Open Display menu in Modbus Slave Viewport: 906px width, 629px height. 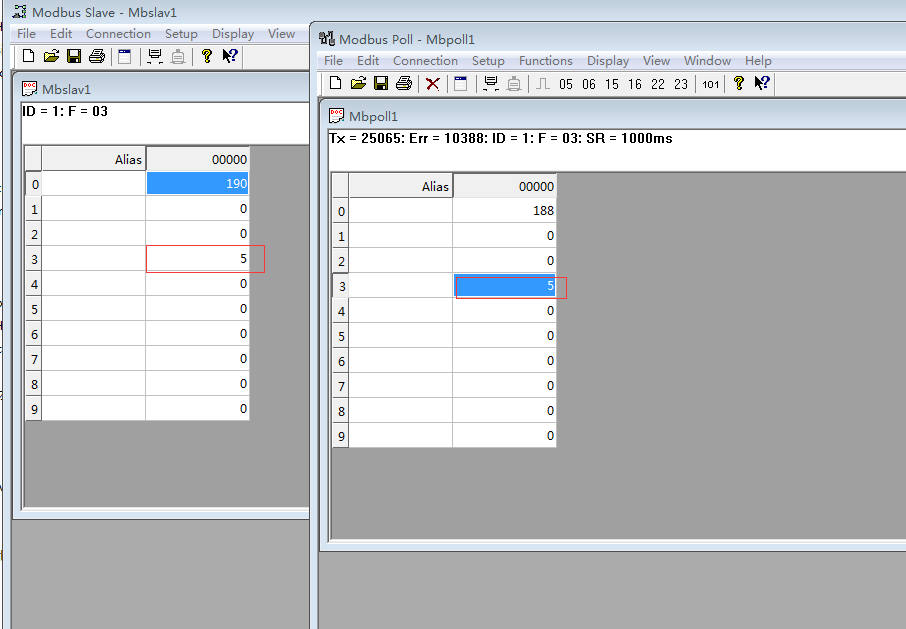tap(233, 34)
